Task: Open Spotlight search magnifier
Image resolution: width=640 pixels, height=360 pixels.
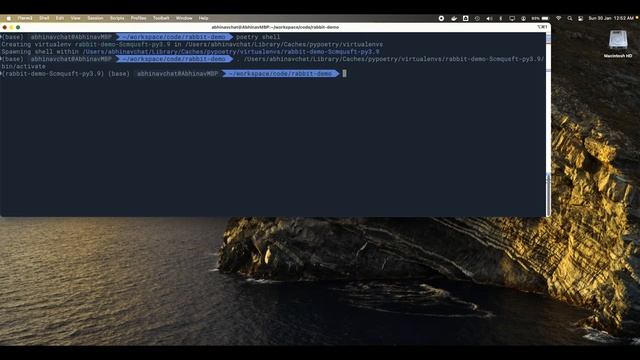Action: (570, 18)
